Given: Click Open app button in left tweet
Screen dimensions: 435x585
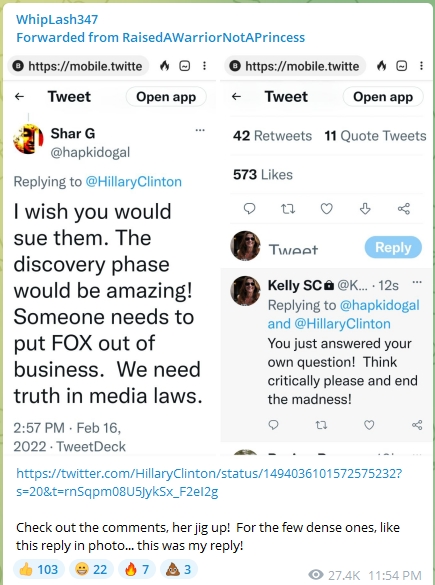Looking at the screenshot, I should point(166,97).
